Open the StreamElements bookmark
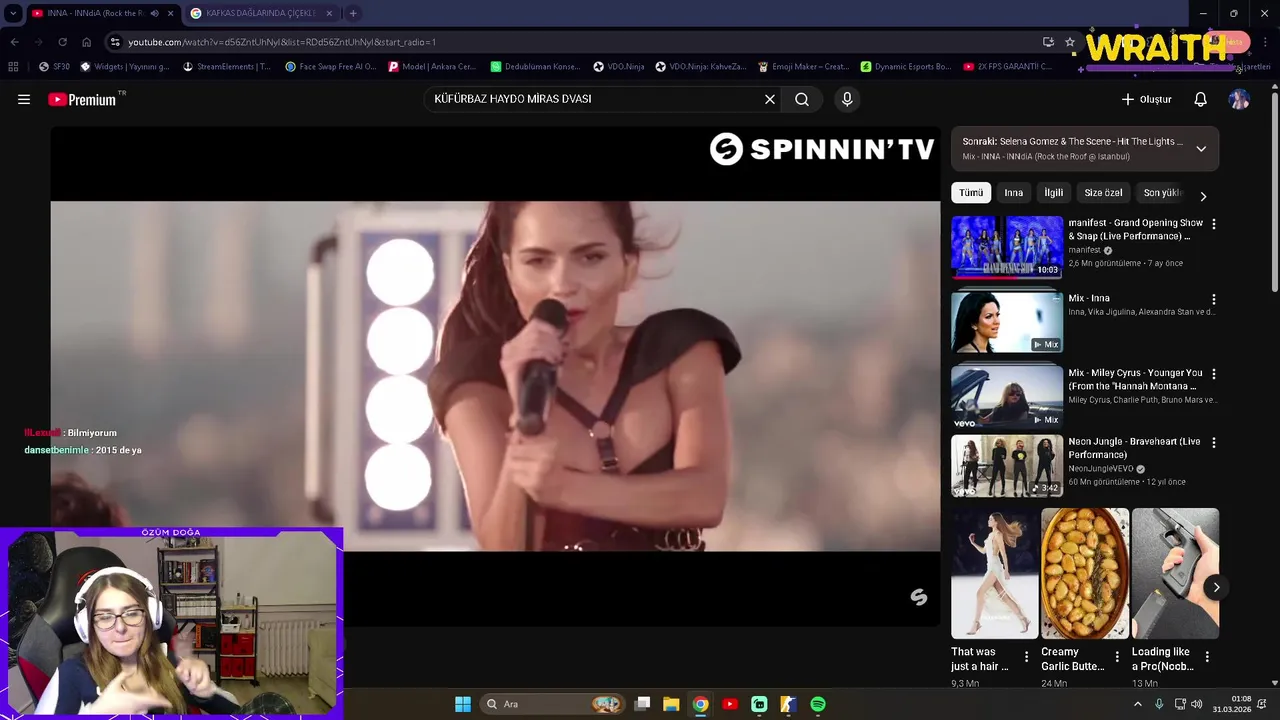1280x720 pixels. click(227, 67)
